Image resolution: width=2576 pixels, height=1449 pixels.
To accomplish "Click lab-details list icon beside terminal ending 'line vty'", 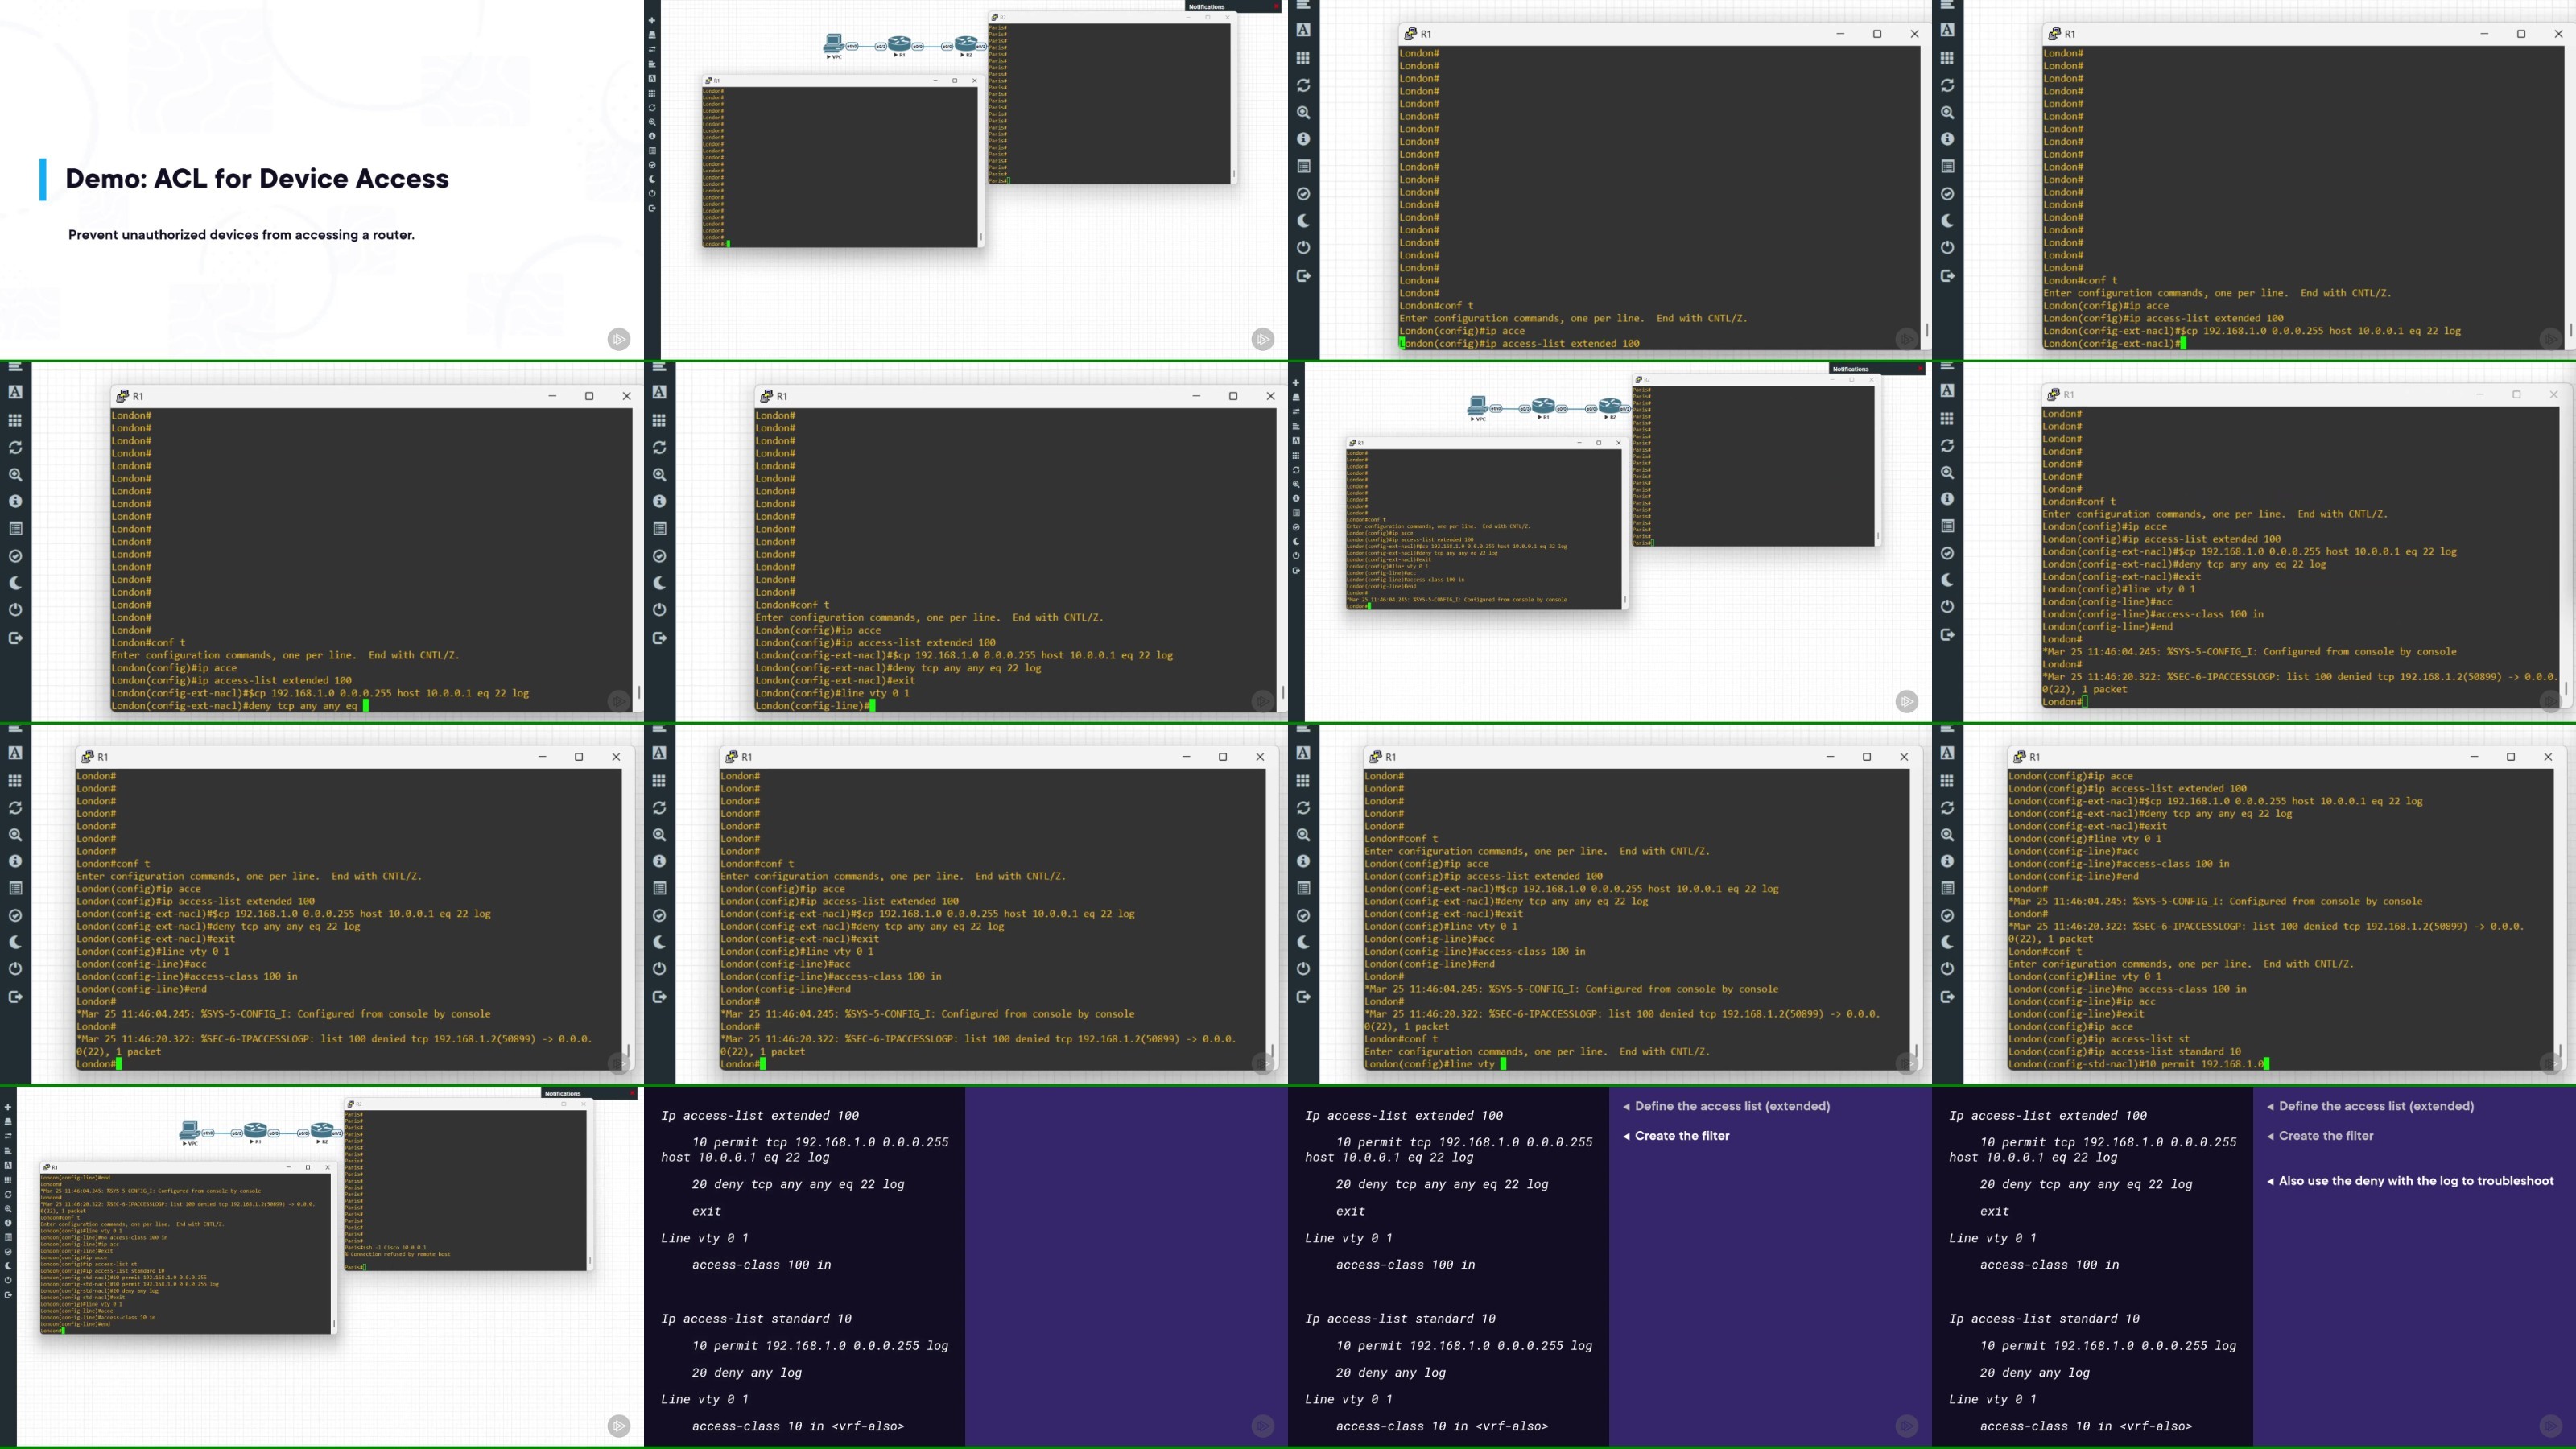I will [x=1303, y=888].
